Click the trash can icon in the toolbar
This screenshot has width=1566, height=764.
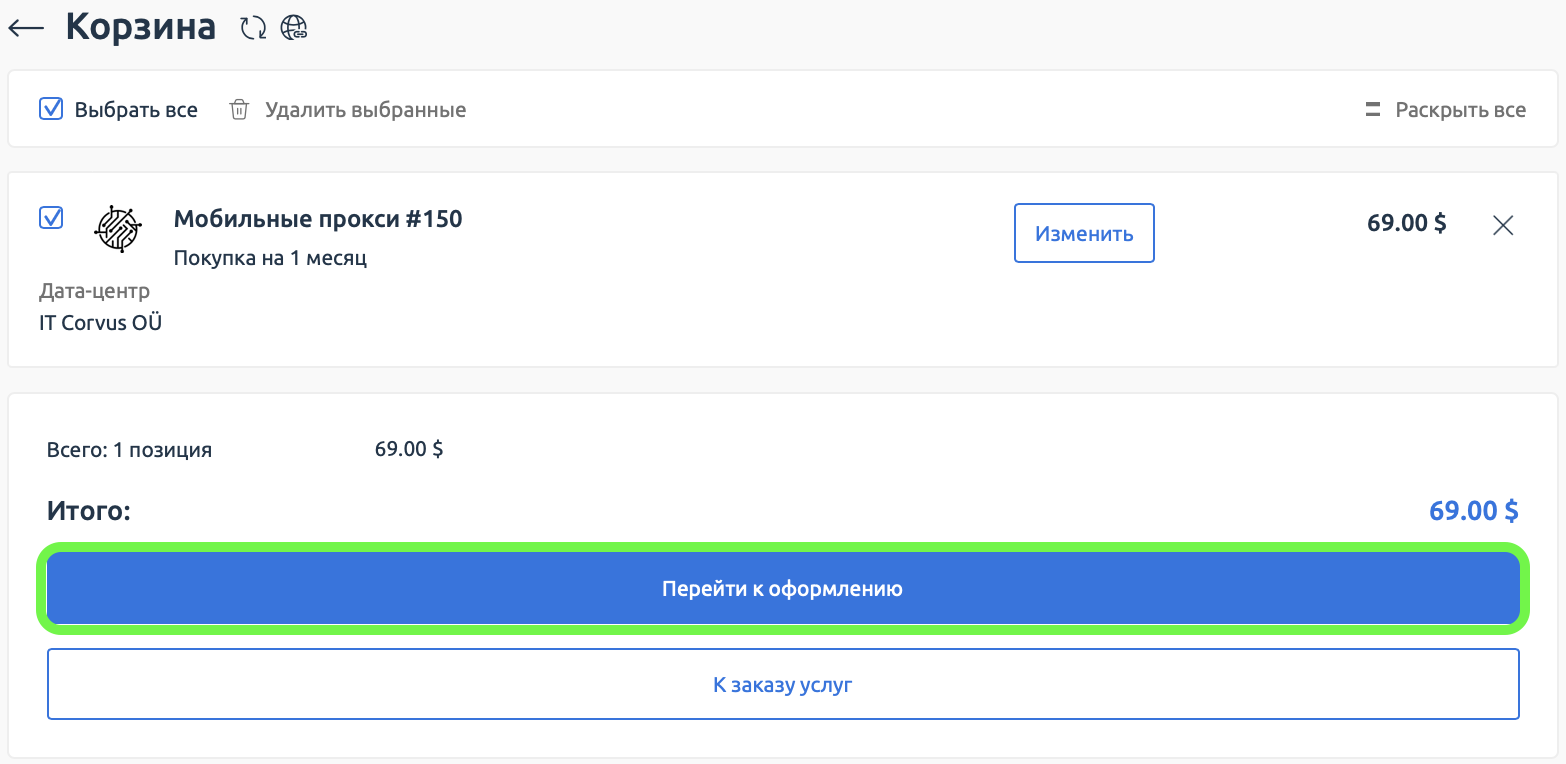click(x=239, y=110)
